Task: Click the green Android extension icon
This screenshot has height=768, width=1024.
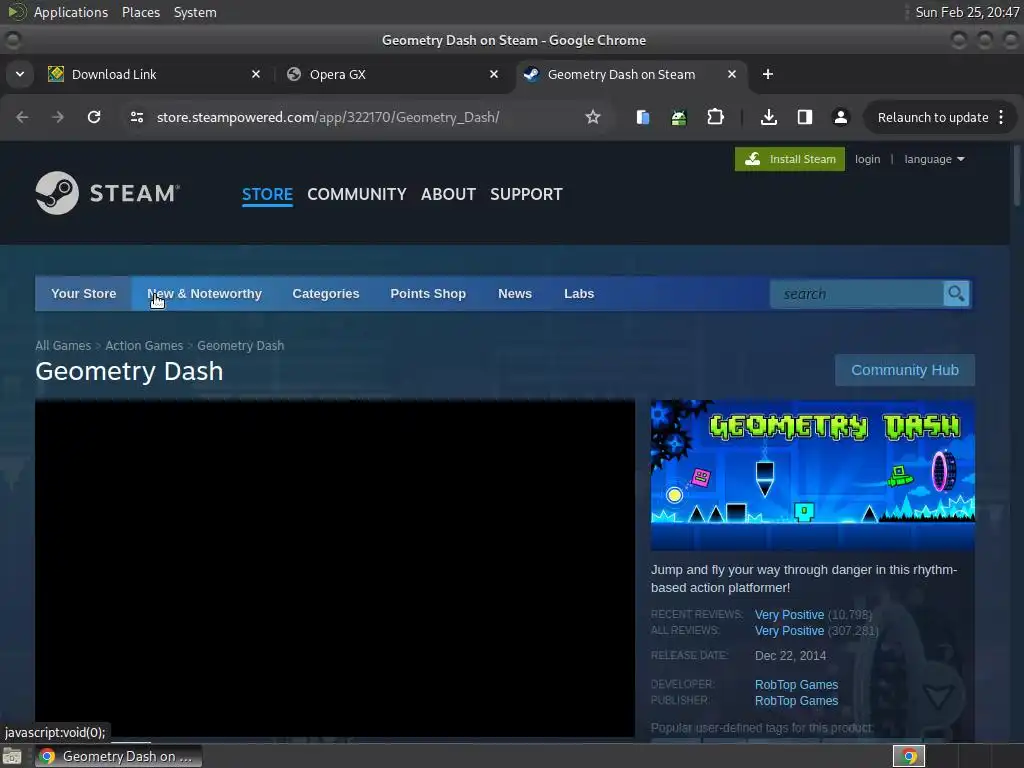Action: (x=679, y=117)
